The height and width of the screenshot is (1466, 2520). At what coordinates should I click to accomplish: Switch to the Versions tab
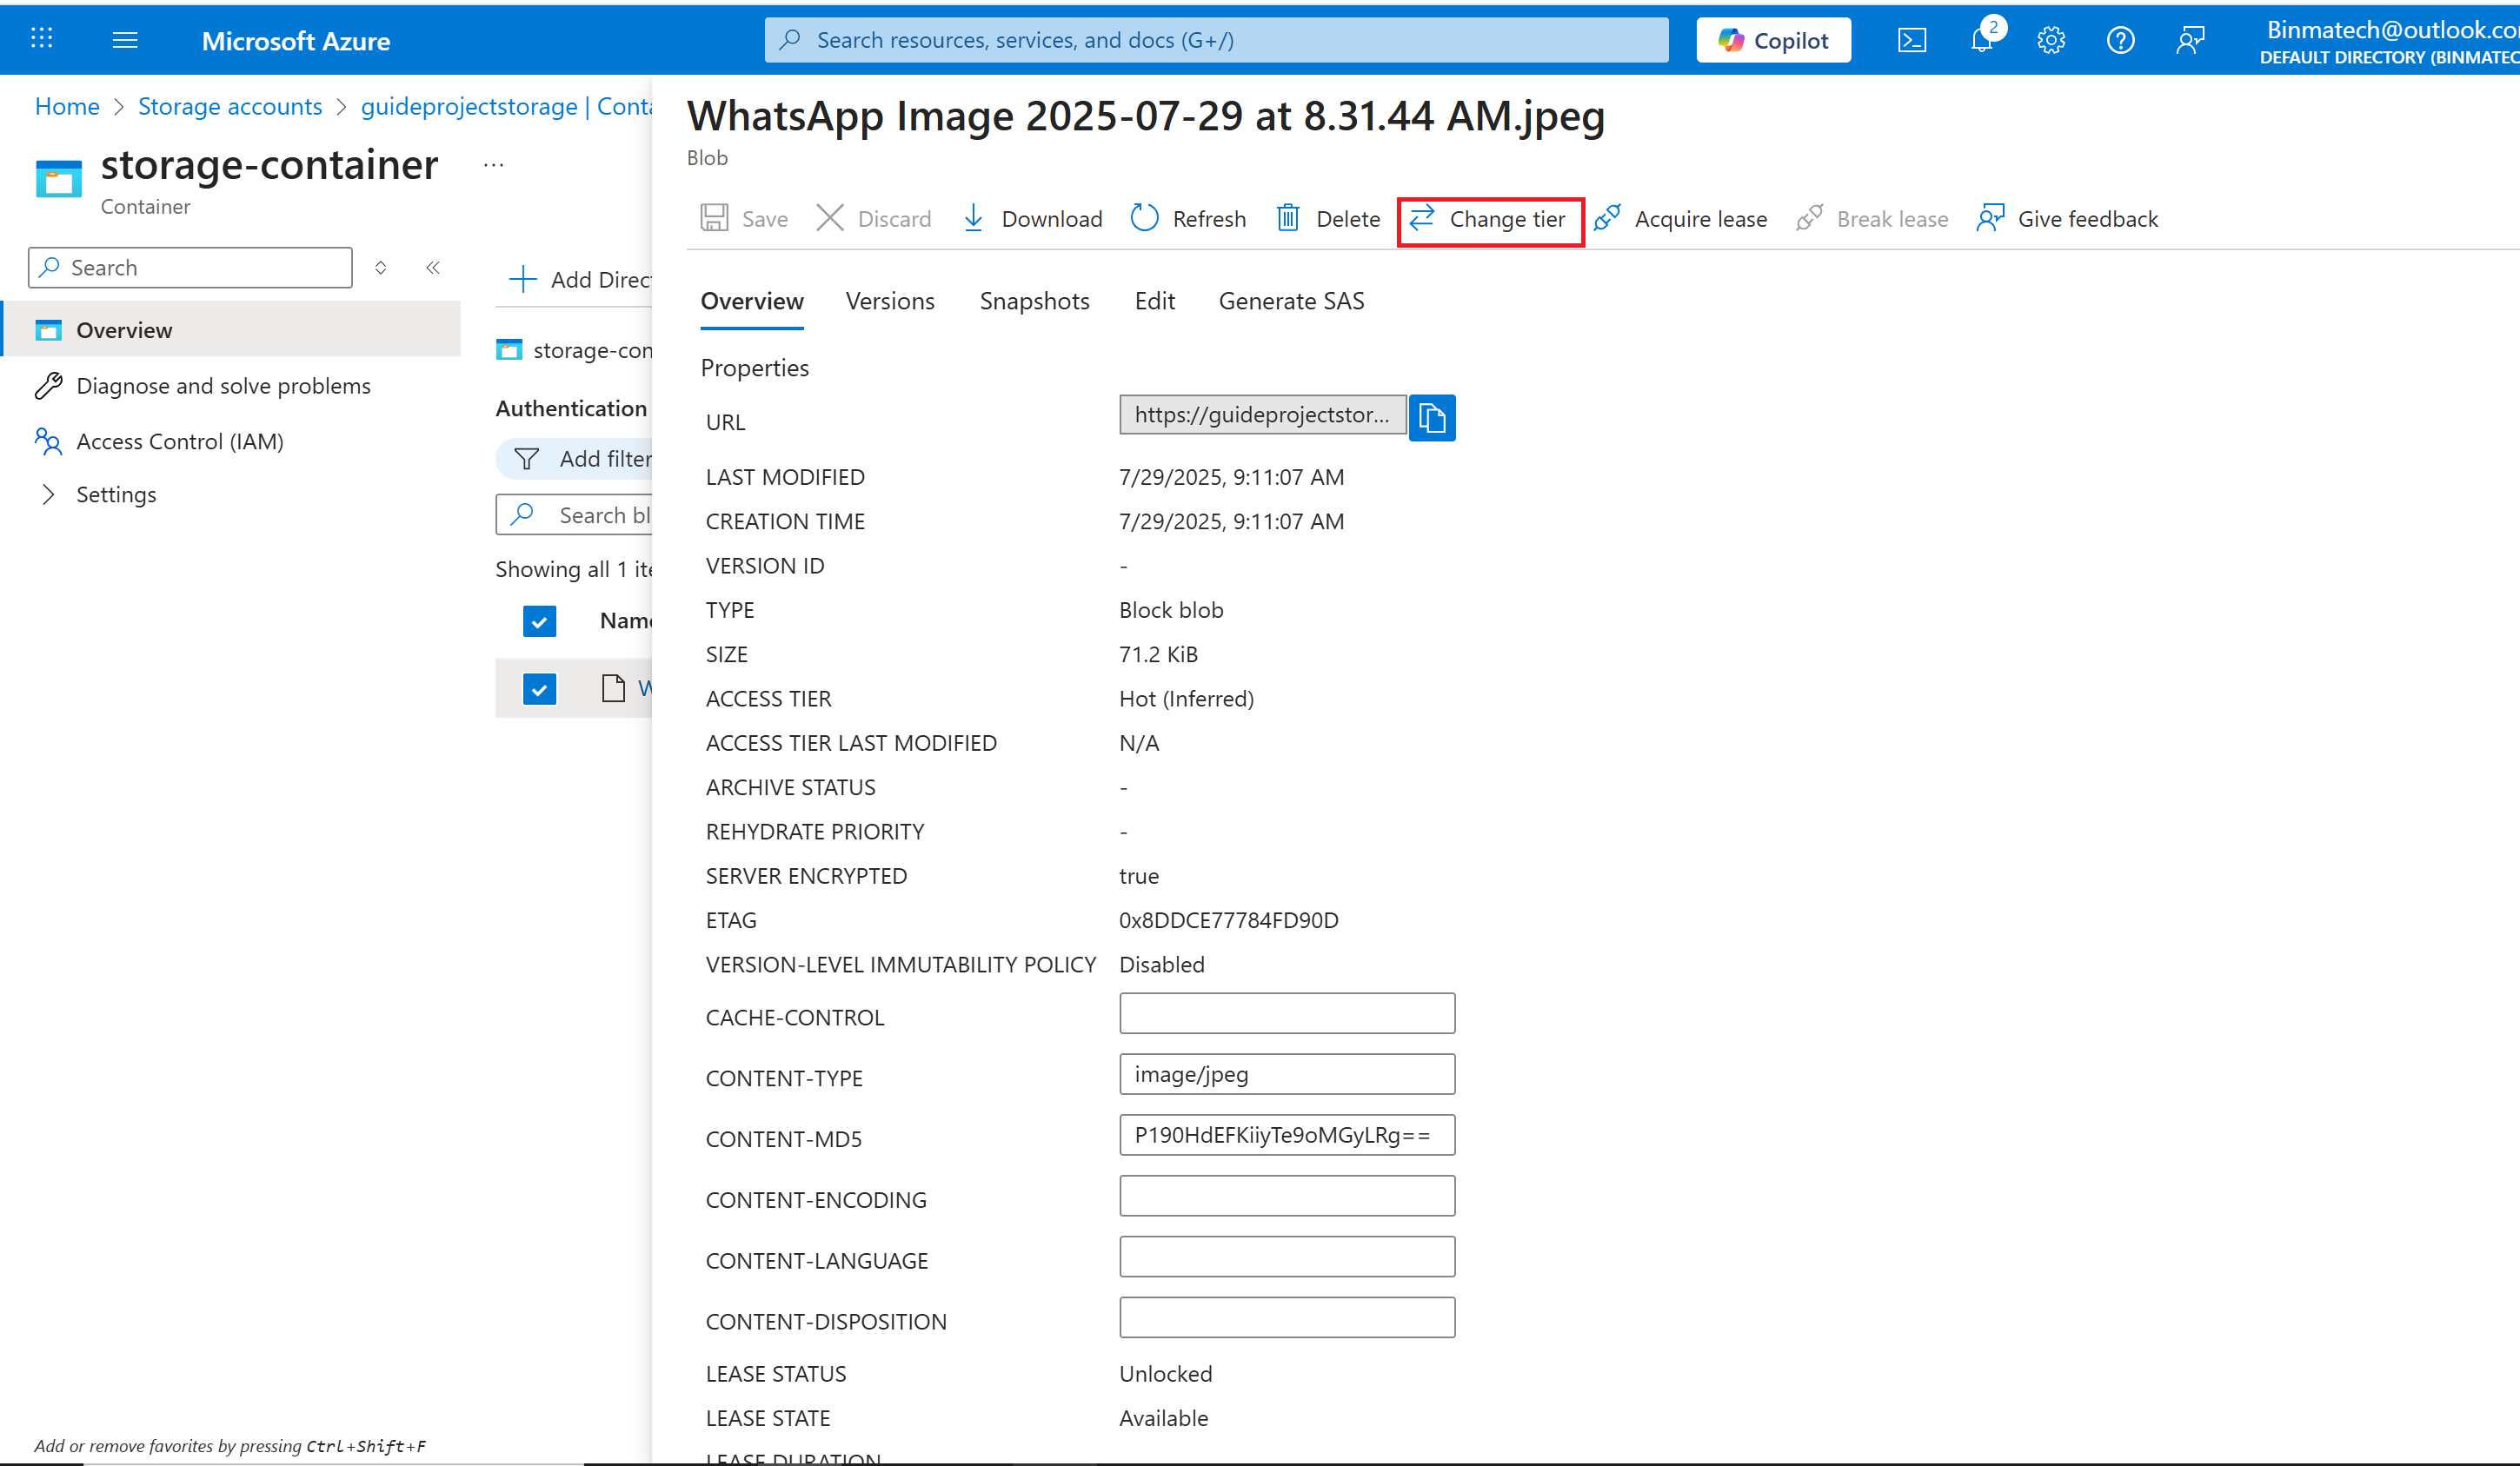pyautogui.click(x=889, y=301)
